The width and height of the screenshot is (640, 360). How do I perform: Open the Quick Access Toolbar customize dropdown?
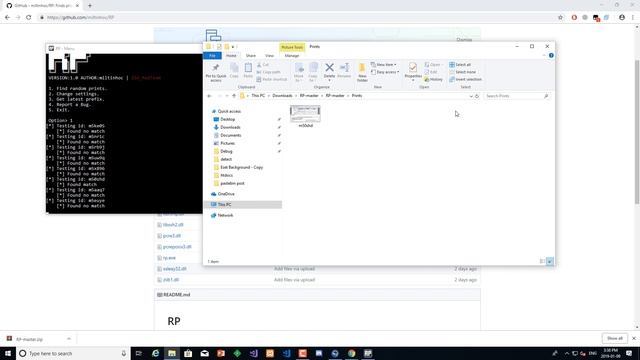[x=233, y=47]
